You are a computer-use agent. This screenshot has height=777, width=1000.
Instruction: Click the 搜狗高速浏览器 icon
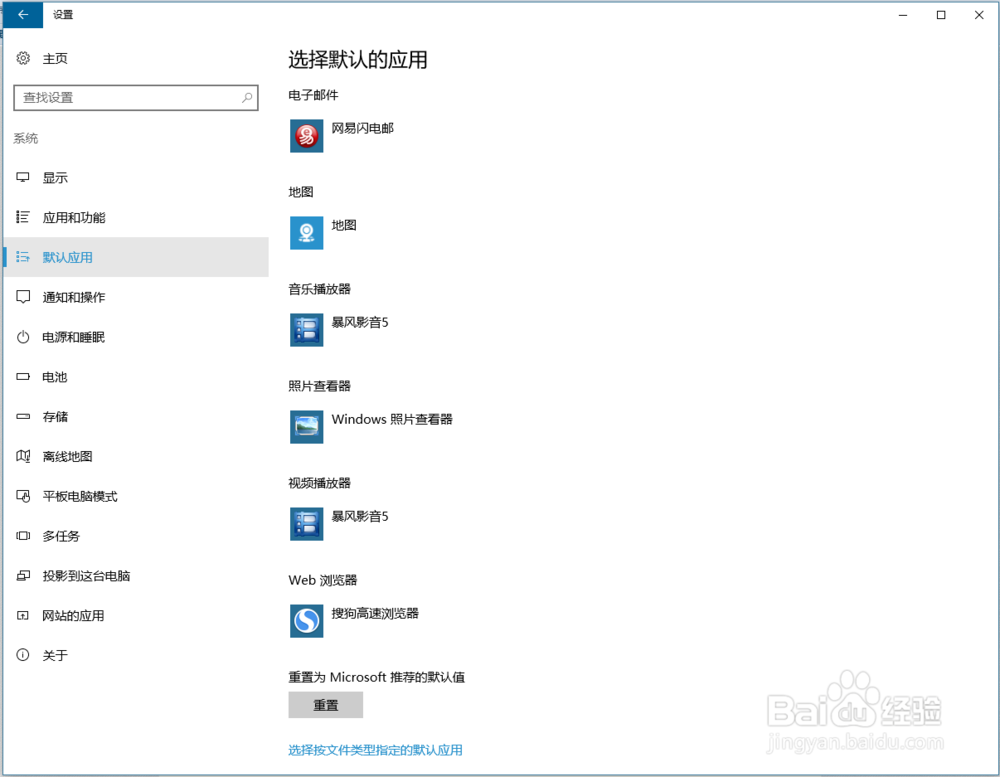pos(307,621)
